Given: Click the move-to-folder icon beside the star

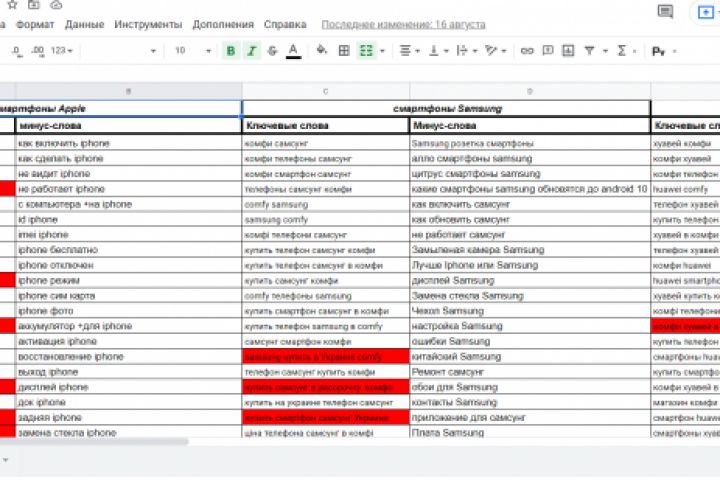Looking at the screenshot, I should point(34,4).
